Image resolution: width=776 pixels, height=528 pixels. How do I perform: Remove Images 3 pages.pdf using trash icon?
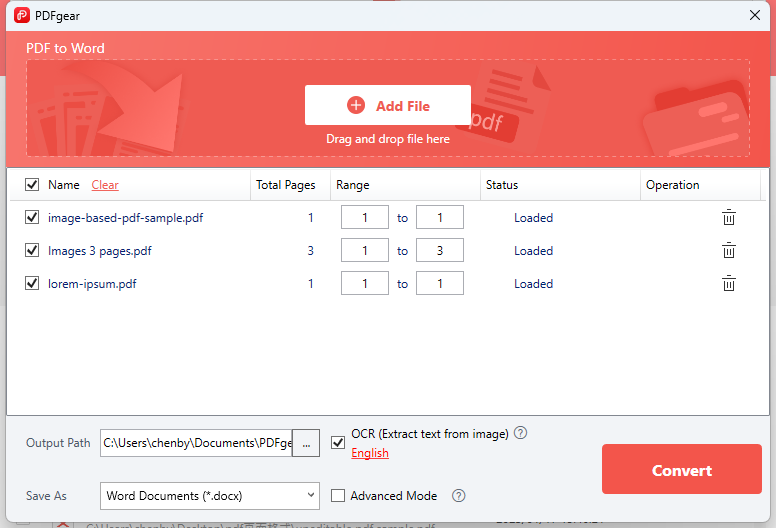click(x=728, y=250)
